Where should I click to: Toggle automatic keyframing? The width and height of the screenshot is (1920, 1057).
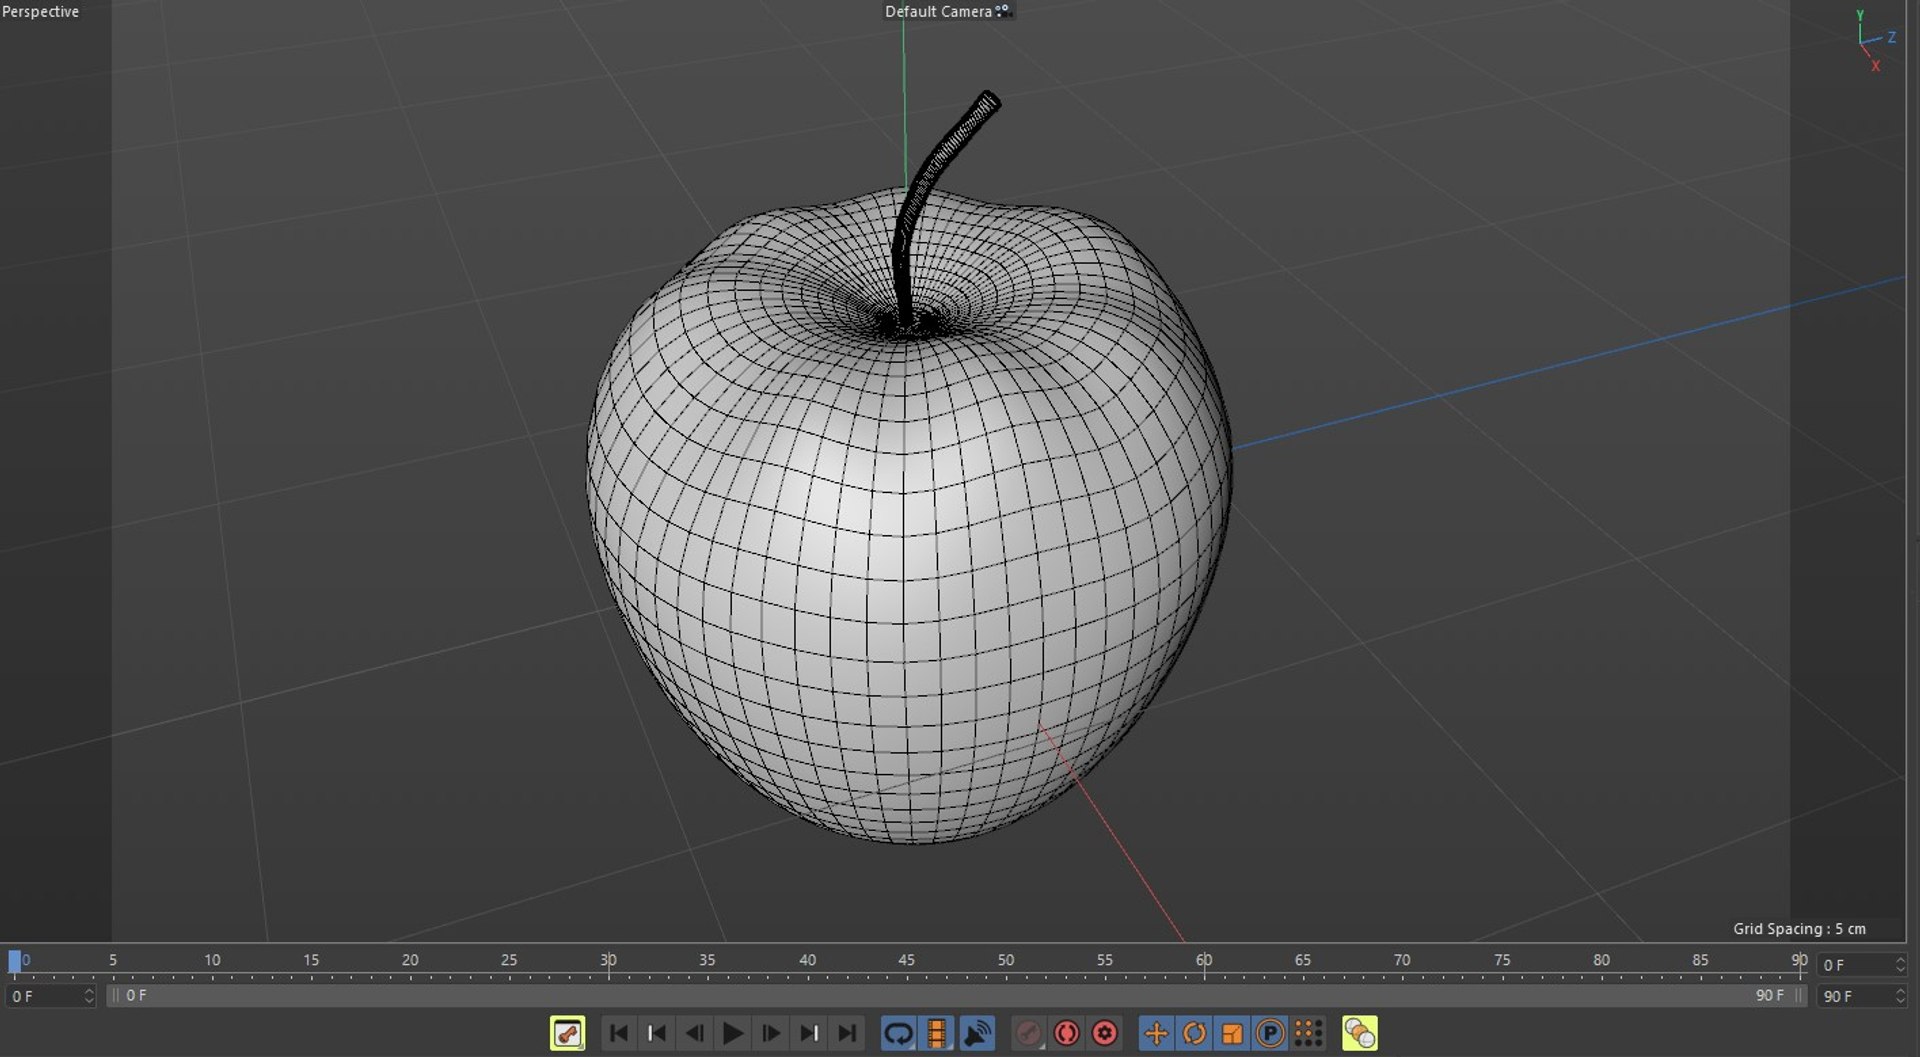click(x=1067, y=1033)
